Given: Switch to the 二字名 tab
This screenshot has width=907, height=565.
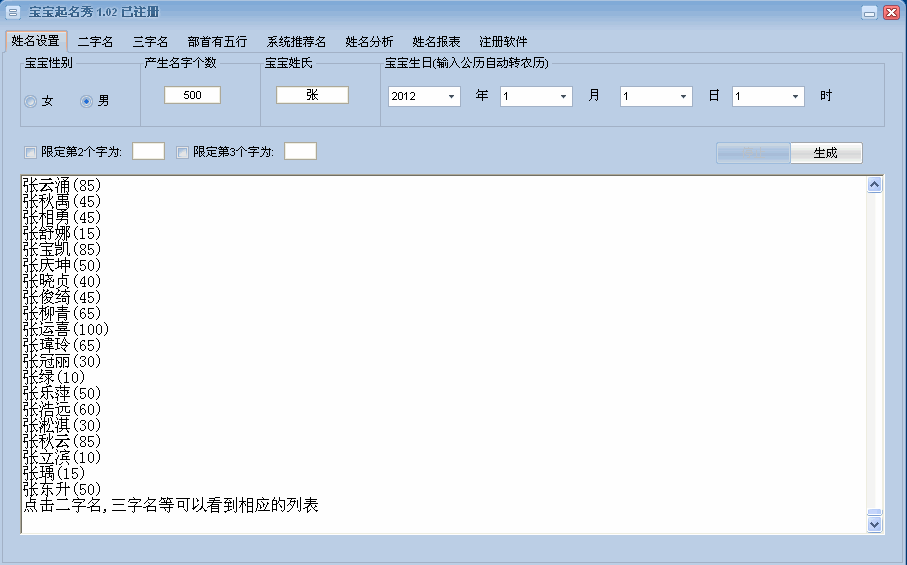Looking at the screenshot, I should (96, 42).
